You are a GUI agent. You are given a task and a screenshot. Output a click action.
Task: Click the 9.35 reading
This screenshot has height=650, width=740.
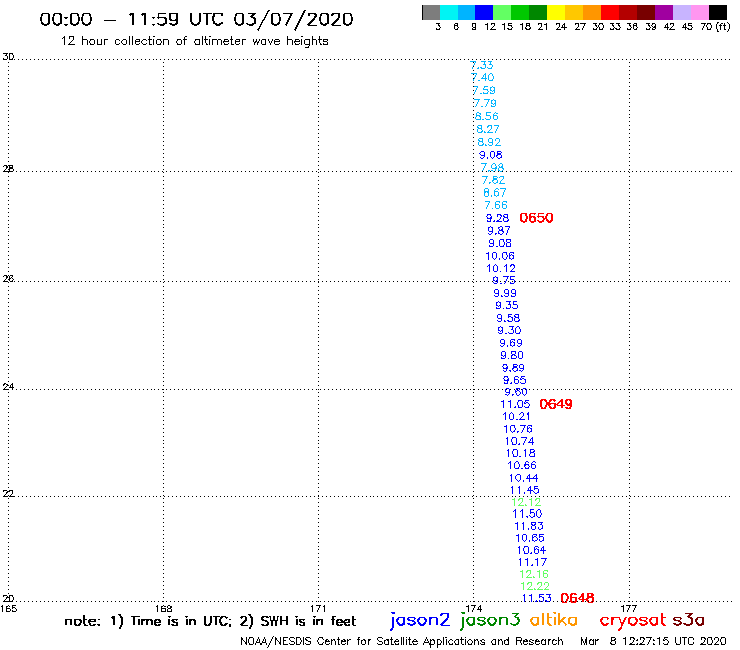tap(507, 305)
